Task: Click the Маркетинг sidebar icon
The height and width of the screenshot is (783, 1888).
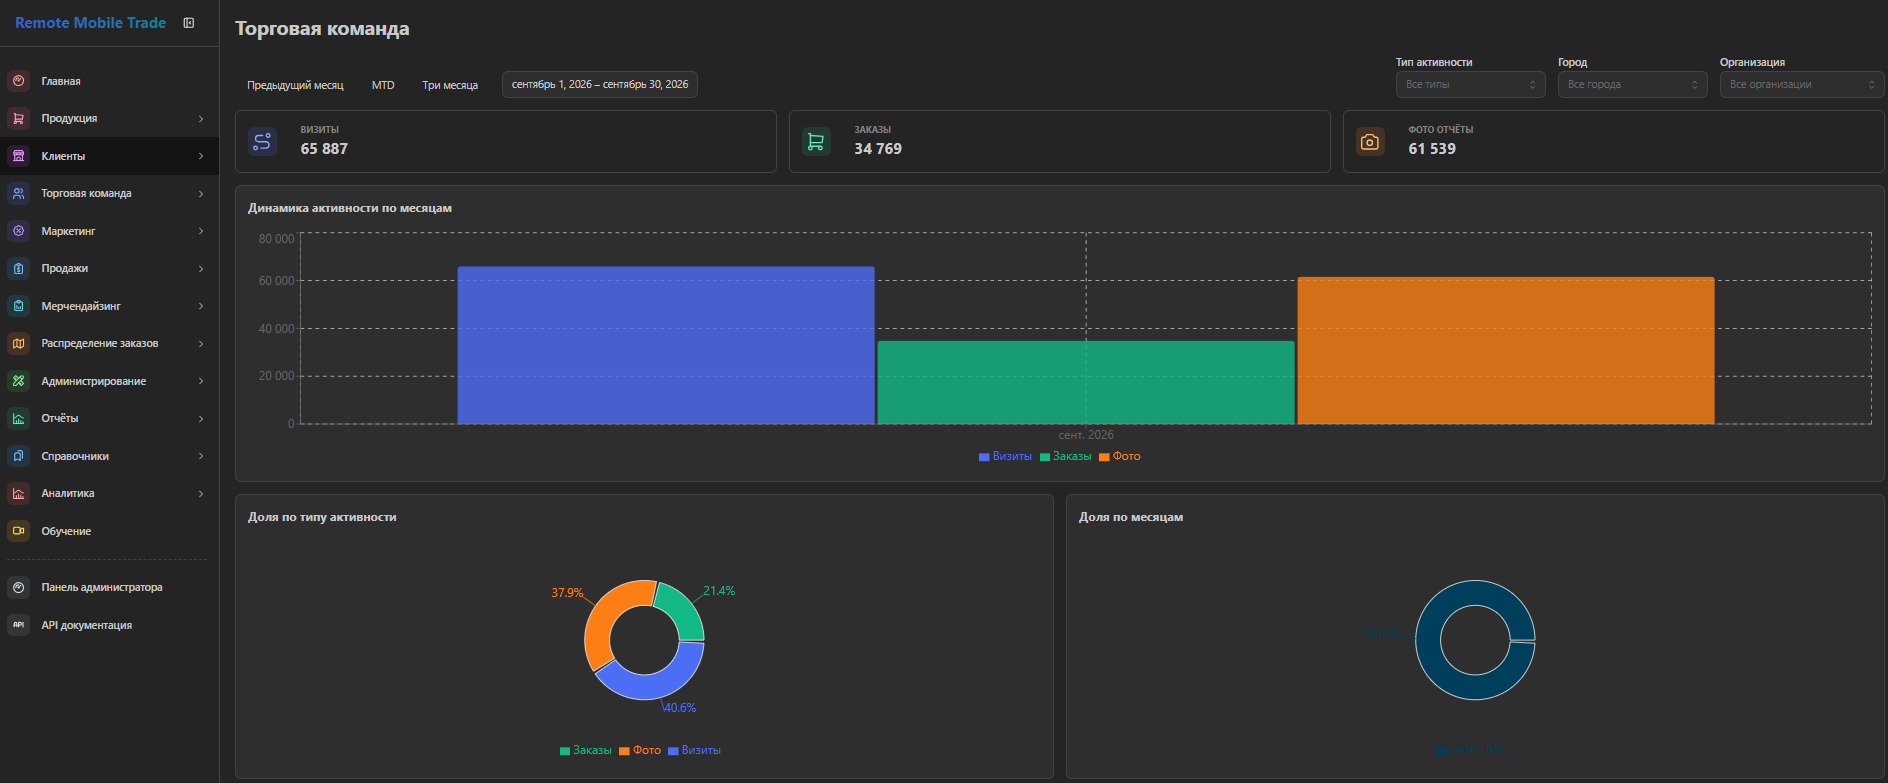Action: coord(18,231)
